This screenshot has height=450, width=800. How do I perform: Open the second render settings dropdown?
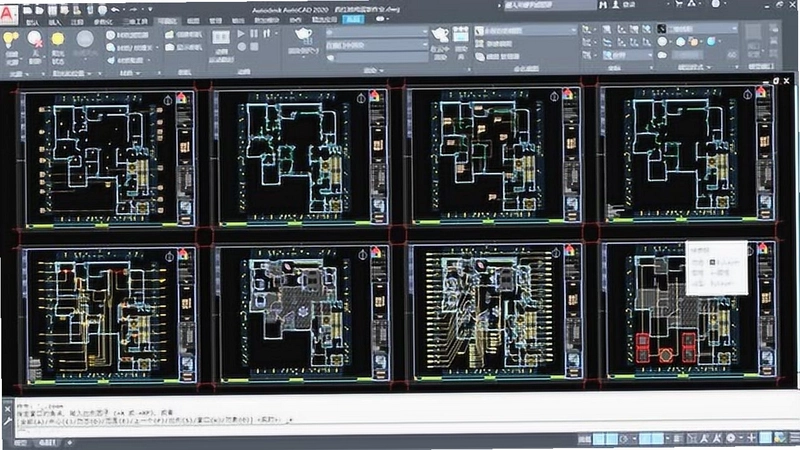point(377,45)
